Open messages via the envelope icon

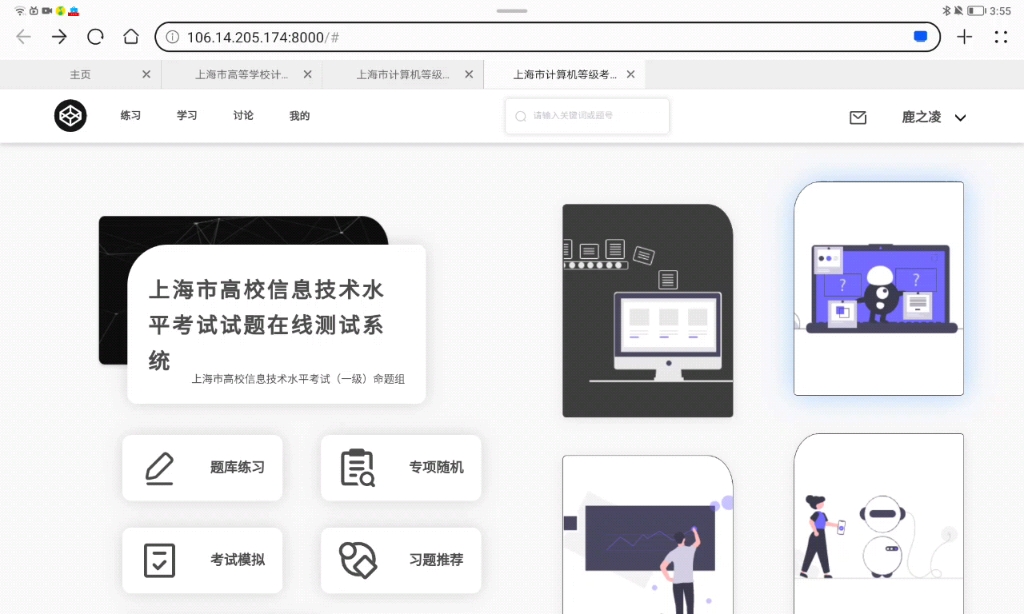[857, 117]
